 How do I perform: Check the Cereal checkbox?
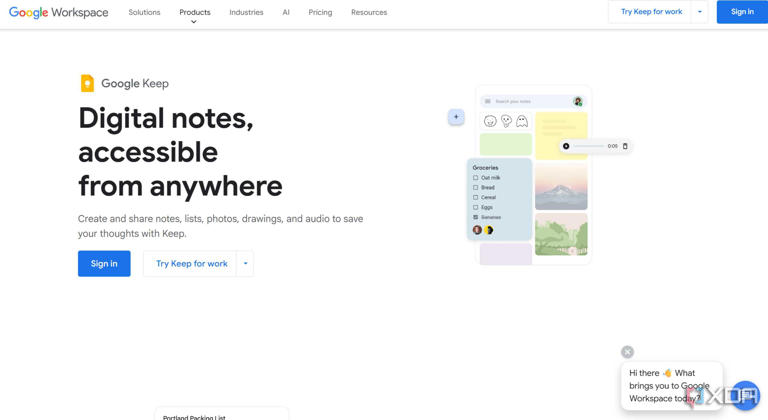[475, 198]
